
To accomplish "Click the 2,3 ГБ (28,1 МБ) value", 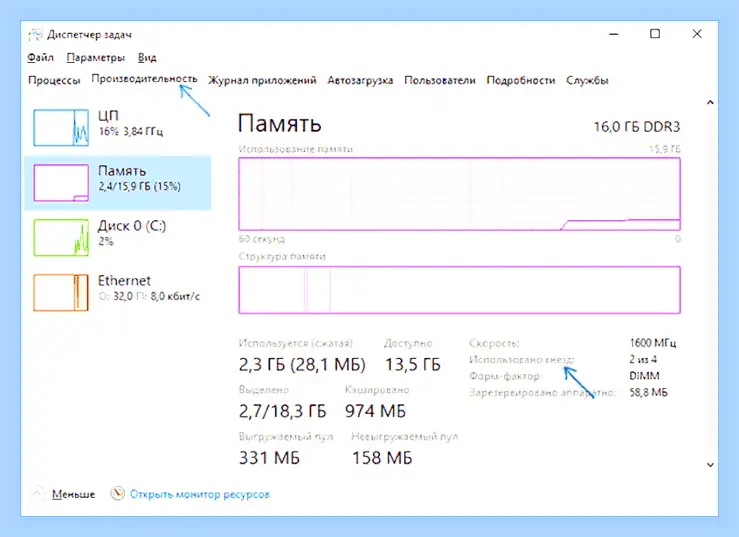I will [x=302, y=364].
